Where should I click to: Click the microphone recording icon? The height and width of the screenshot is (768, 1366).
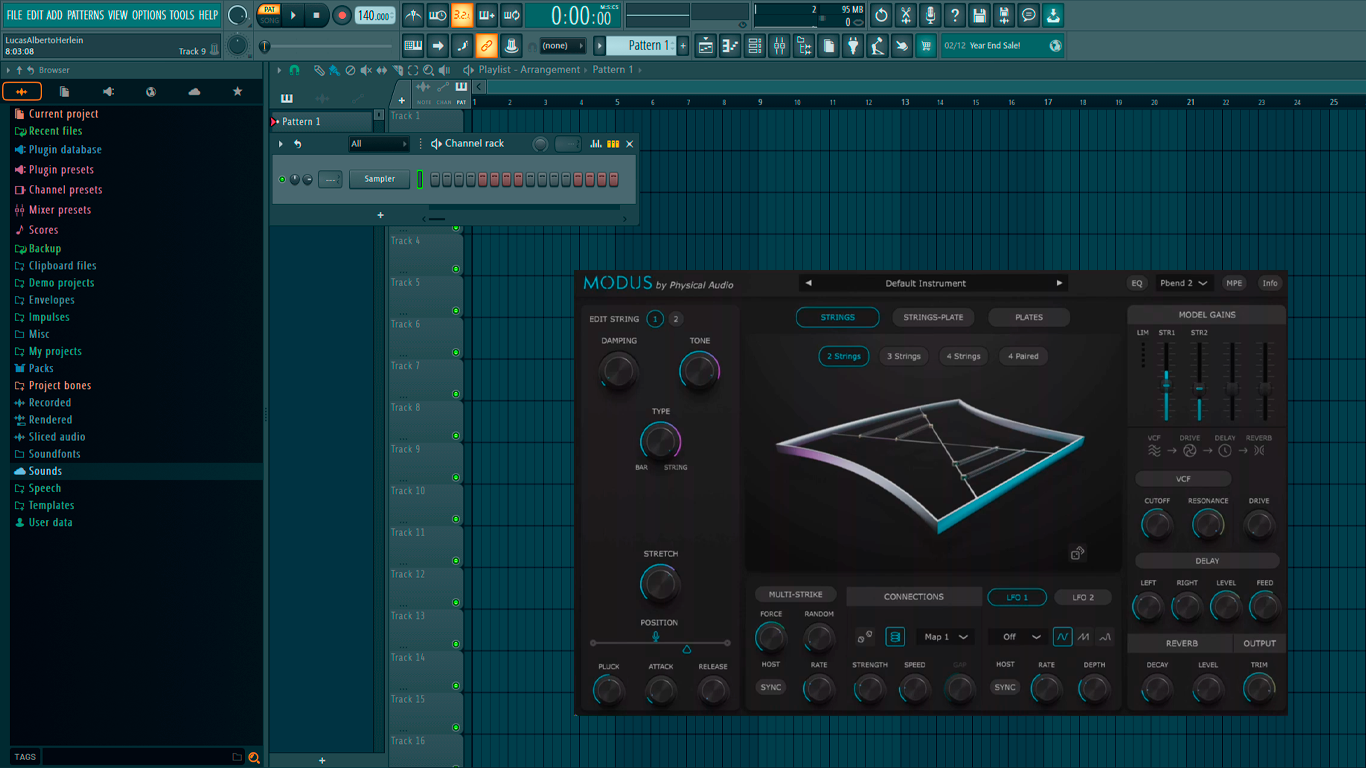pos(930,15)
